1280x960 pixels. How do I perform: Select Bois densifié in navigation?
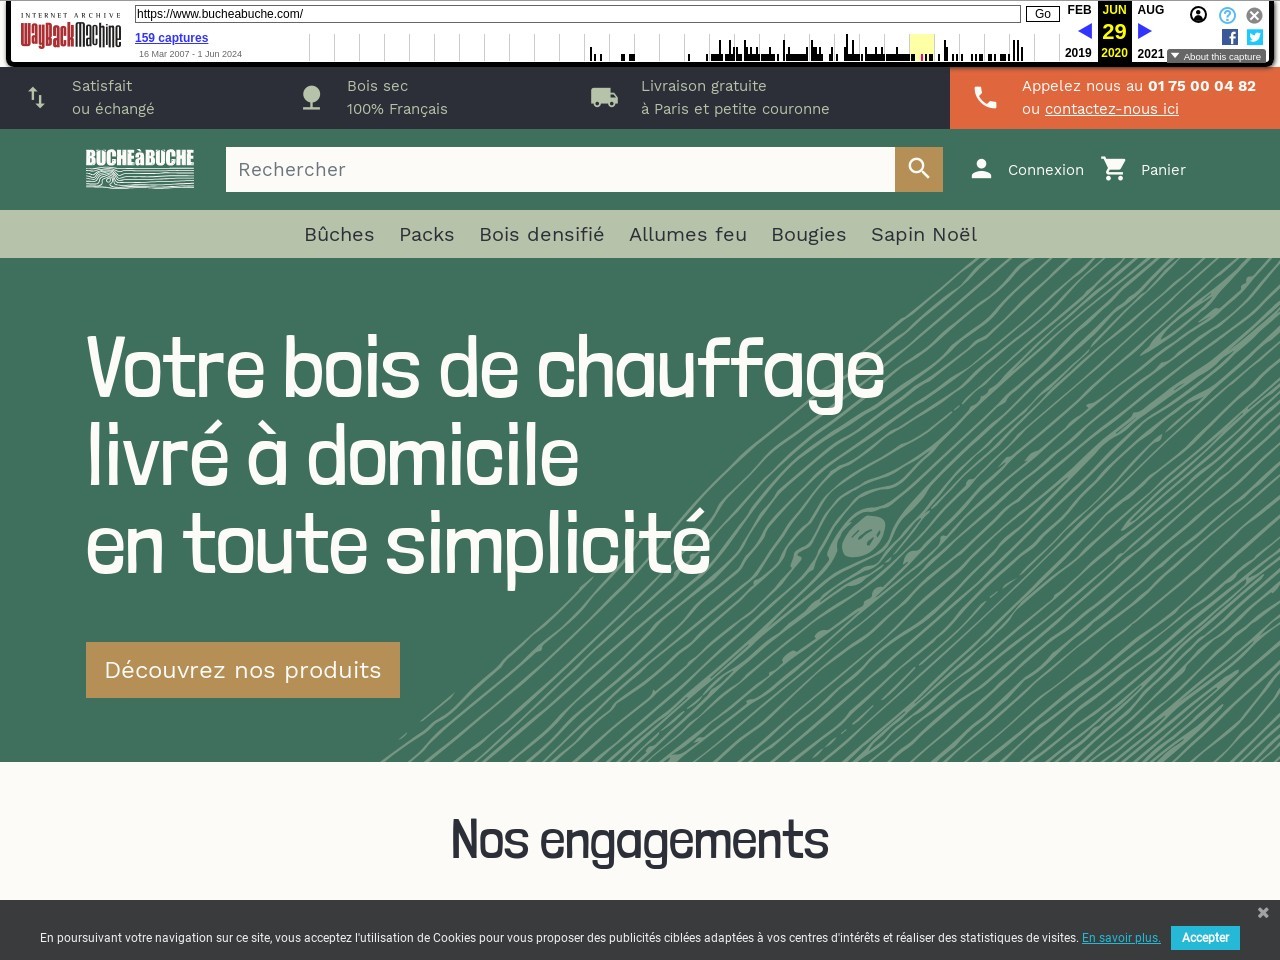point(541,234)
